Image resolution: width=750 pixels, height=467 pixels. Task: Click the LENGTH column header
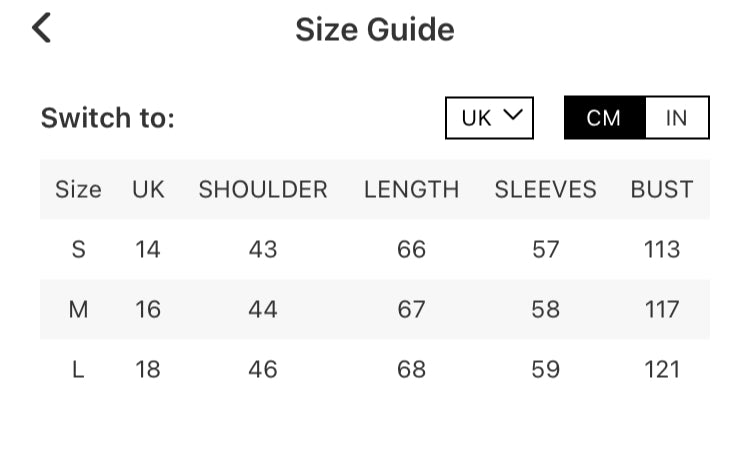pos(411,189)
